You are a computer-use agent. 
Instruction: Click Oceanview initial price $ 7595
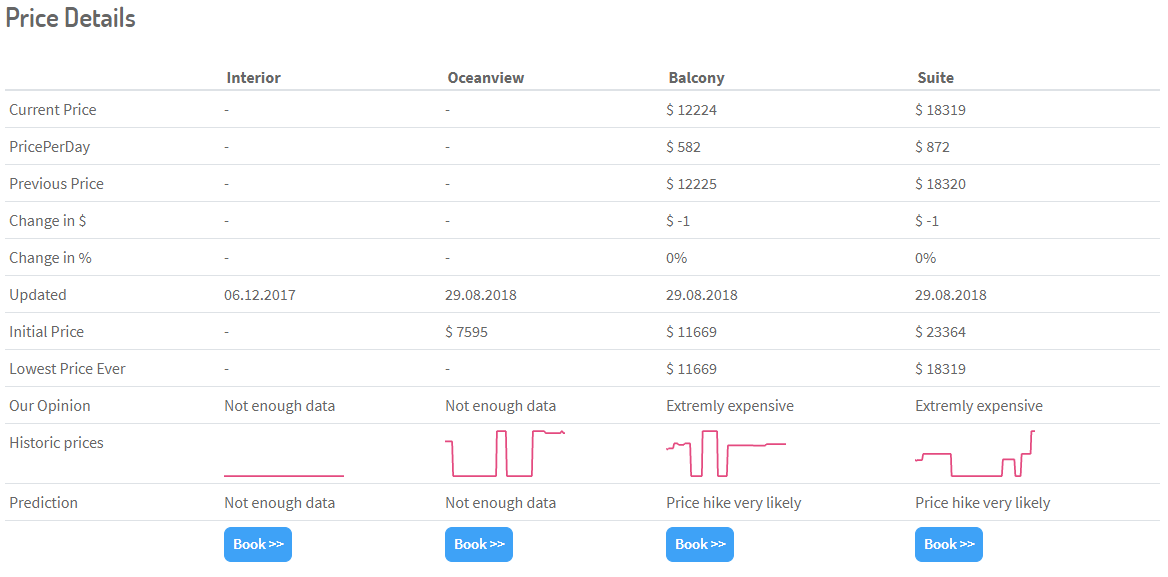(x=467, y=332)
